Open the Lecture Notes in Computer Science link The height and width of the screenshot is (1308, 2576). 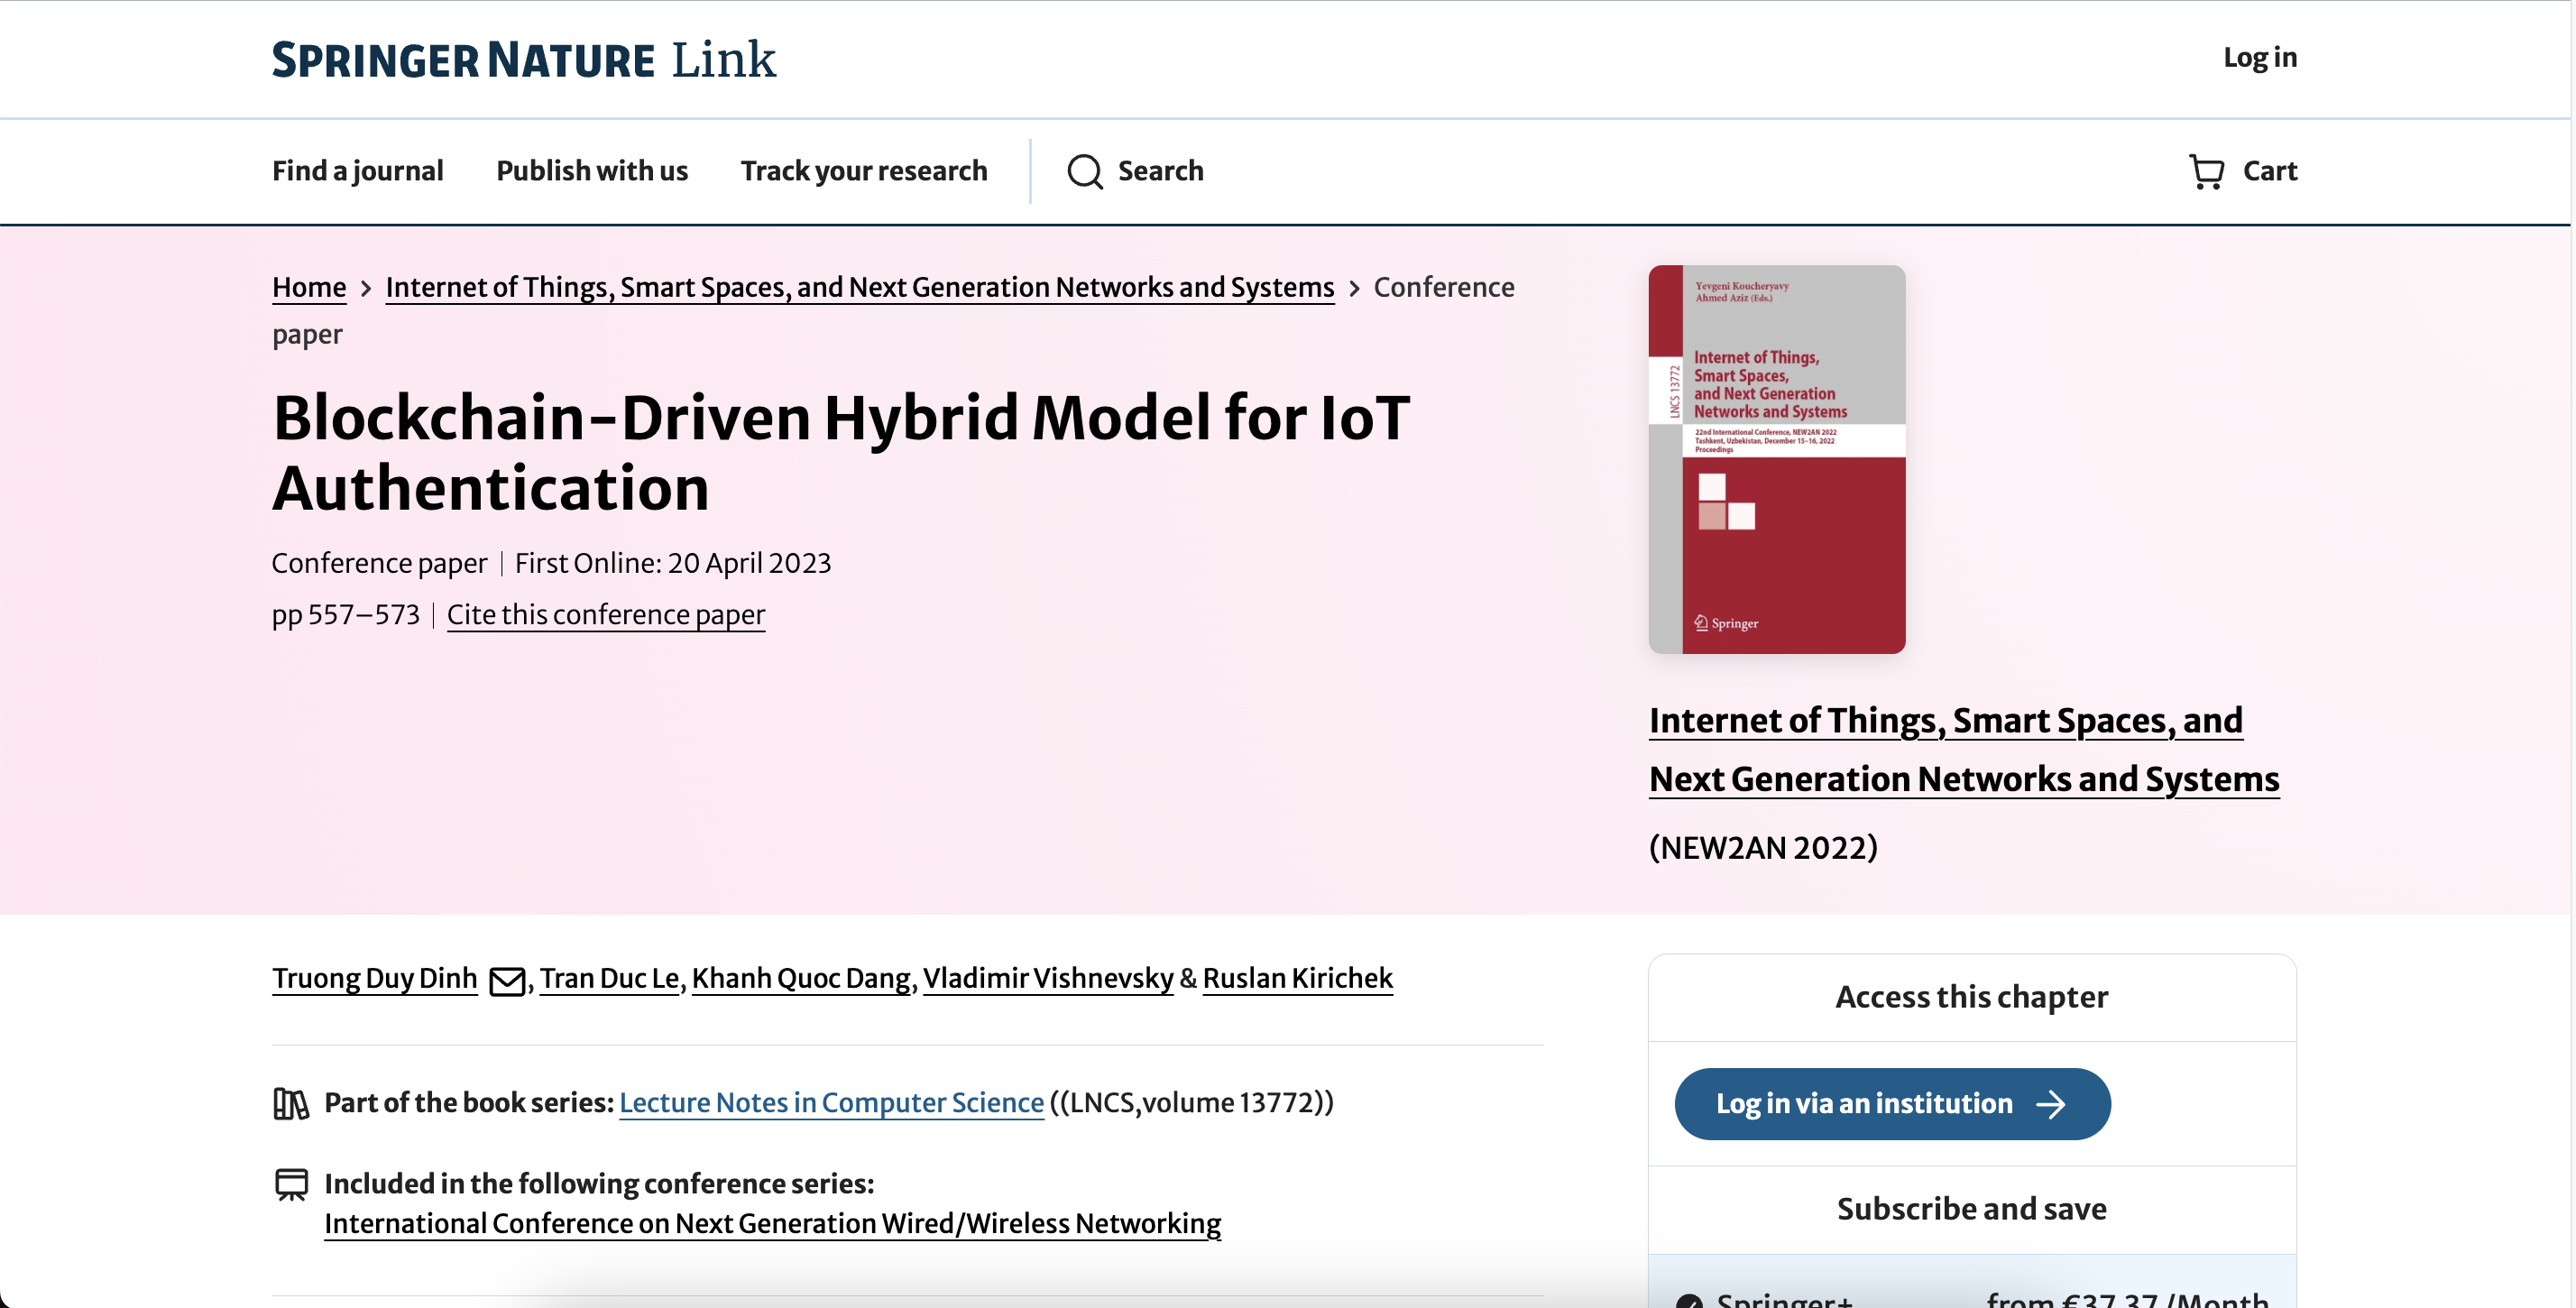click(831, 1103)
